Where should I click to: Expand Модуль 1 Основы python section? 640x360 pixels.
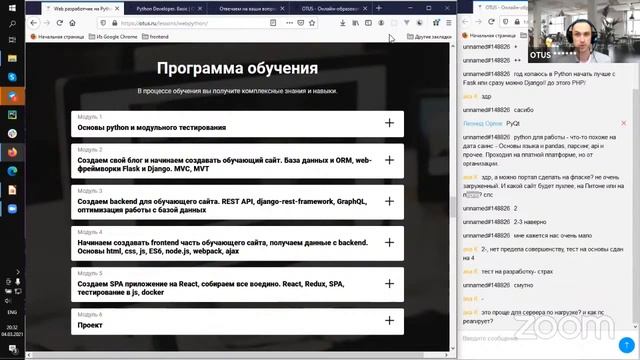point(238,124)
